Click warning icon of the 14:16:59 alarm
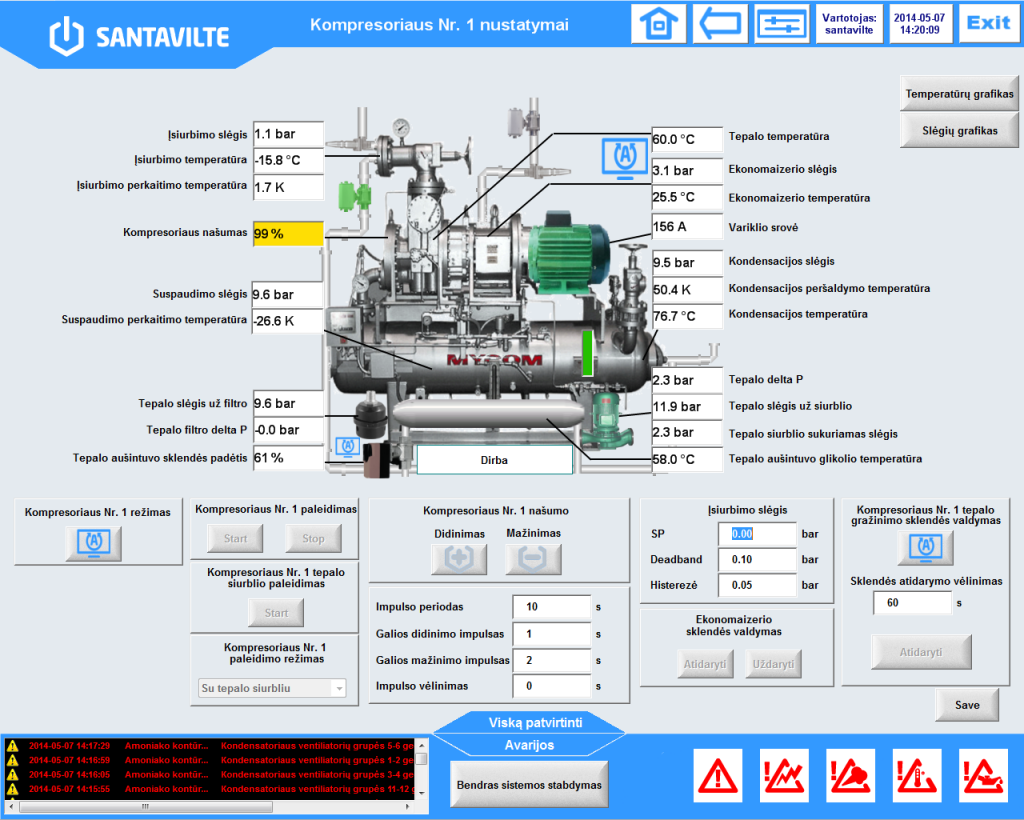The image size is (1024, 820). click(x=12, y=760)
